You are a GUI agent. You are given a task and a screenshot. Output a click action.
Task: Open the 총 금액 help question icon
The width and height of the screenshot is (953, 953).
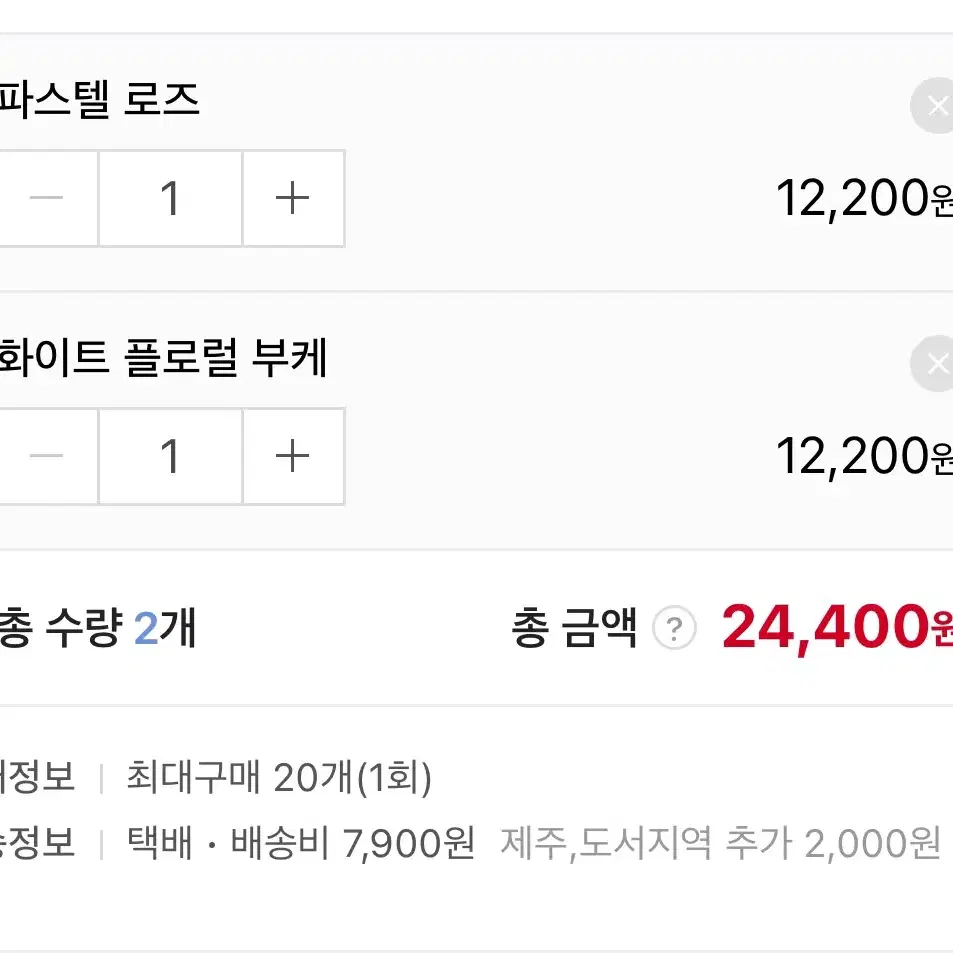coord(674,627)
